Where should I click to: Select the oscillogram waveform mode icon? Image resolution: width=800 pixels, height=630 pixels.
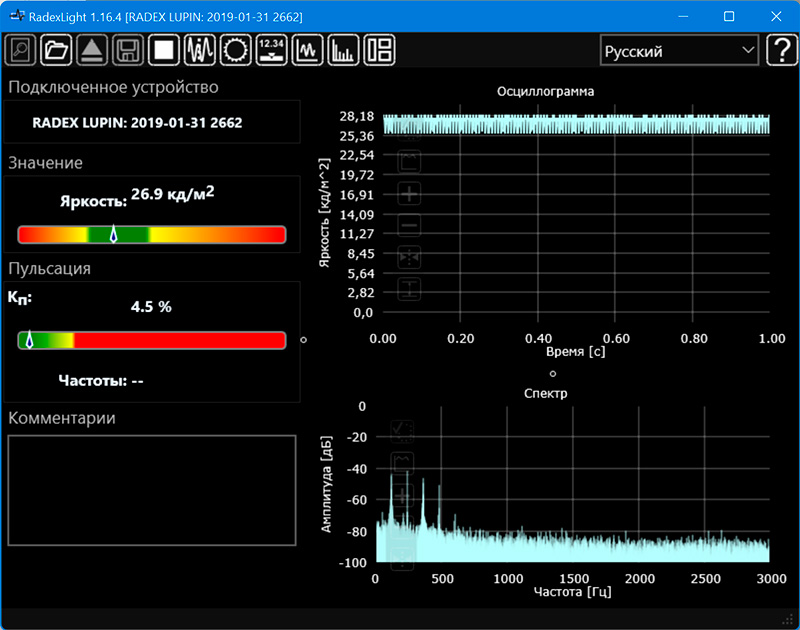200,50
